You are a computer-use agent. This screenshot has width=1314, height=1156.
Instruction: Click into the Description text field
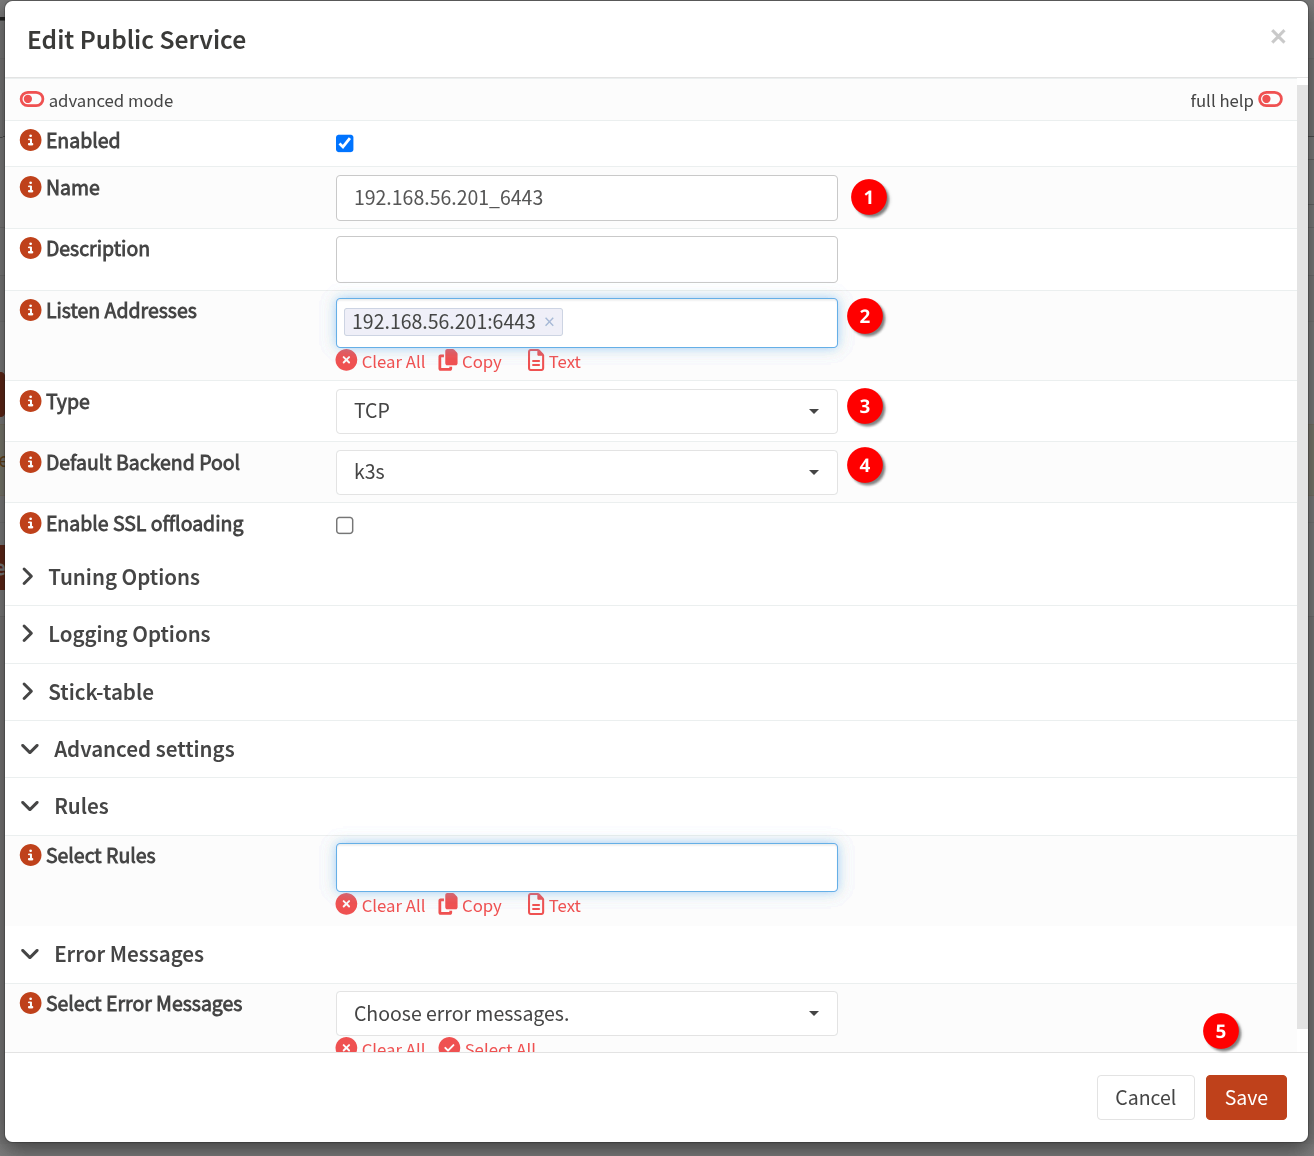coord(586,260)
